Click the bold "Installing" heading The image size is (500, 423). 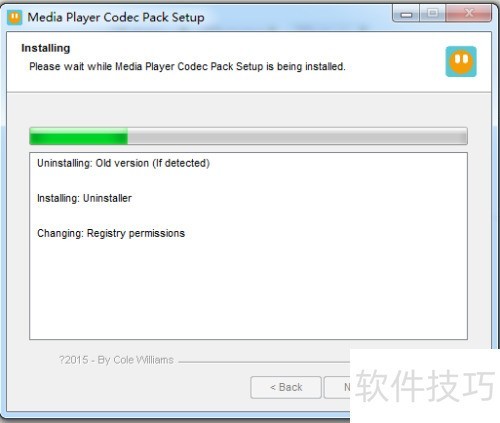coord(46,48)
